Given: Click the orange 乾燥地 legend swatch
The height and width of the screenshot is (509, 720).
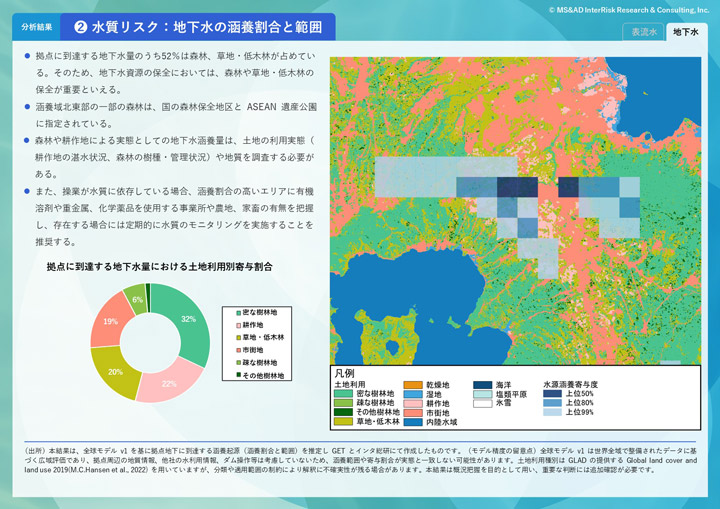Looking at the screenshot, I should click(x=413, y=385).
